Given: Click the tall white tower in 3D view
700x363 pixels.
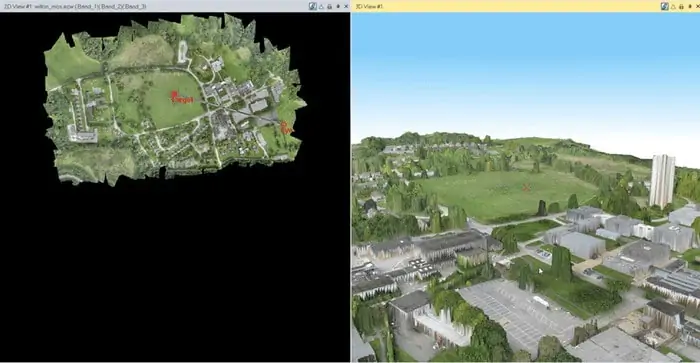Looking at the screenshot, I should coord(662,180).
